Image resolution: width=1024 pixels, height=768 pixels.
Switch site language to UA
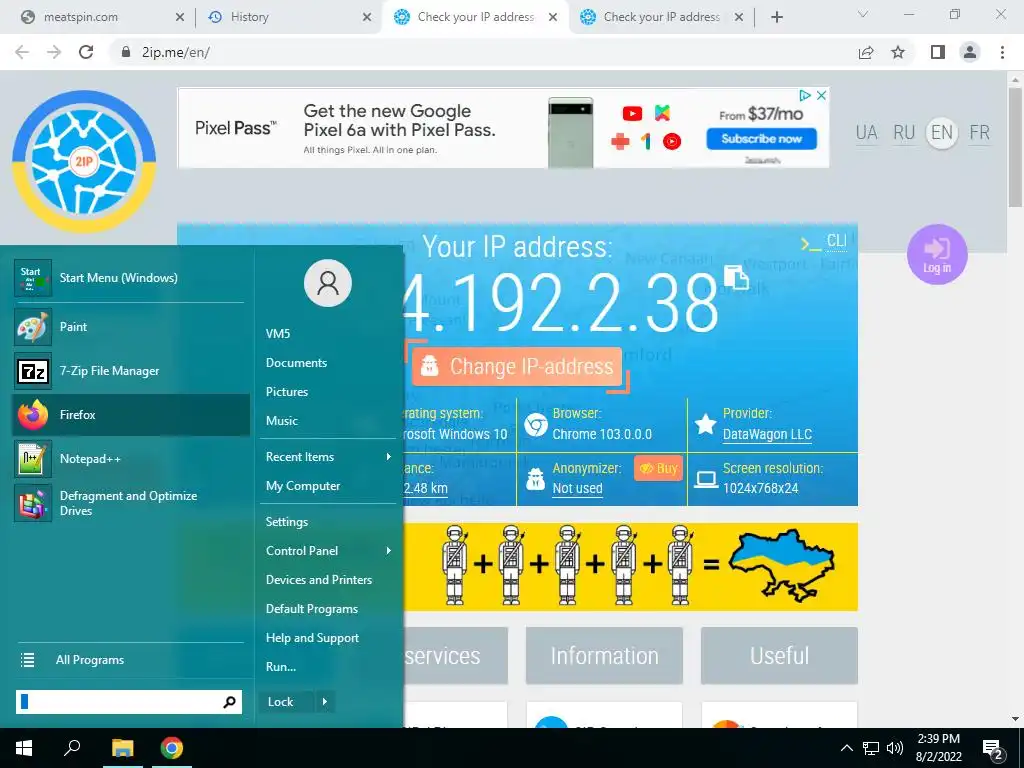(x=867, y=133)
